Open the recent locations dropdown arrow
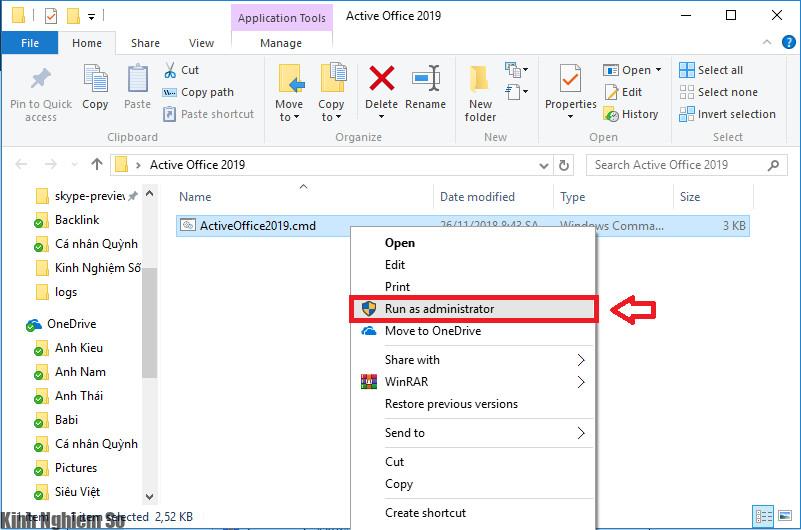 75,165
